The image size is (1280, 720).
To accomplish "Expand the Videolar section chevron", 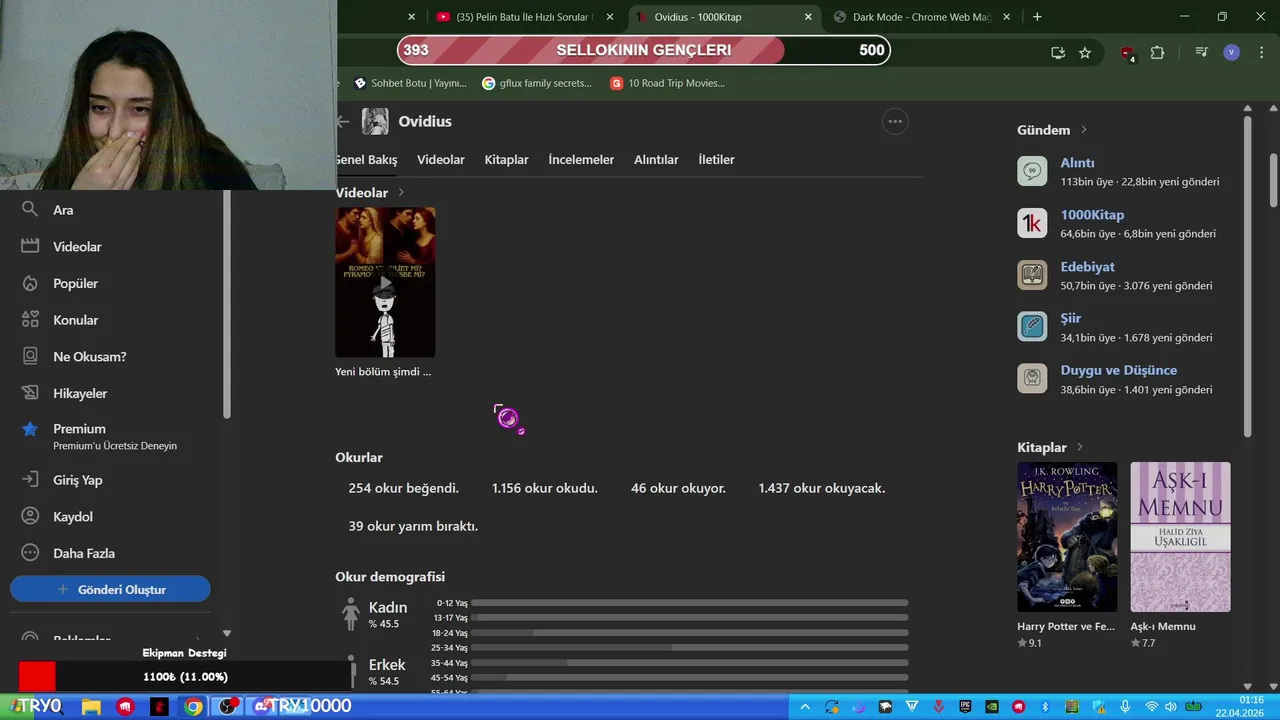I will (401, 192).
